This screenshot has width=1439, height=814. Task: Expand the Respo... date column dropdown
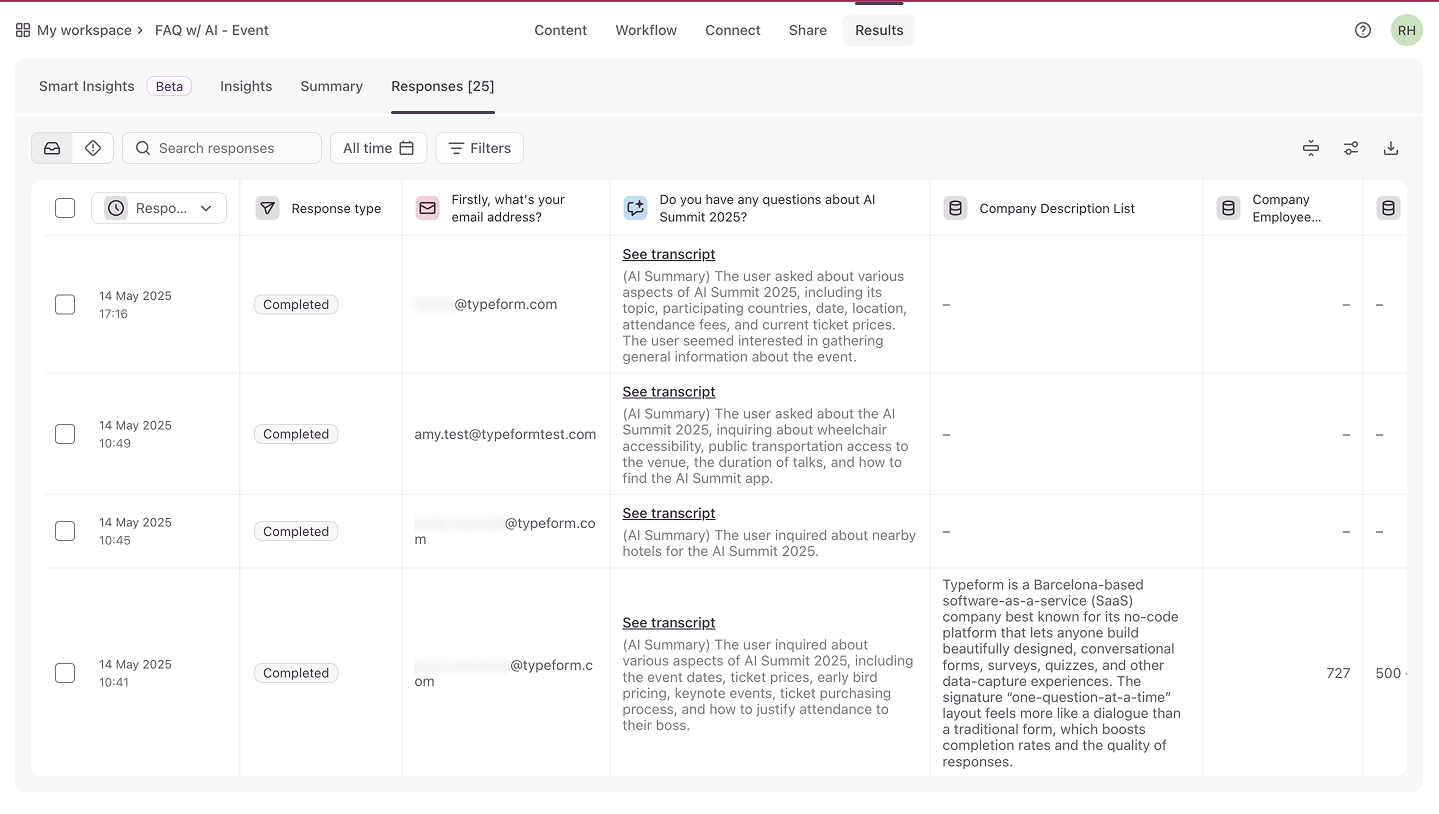pyautogui.click(x=159, y=208)
